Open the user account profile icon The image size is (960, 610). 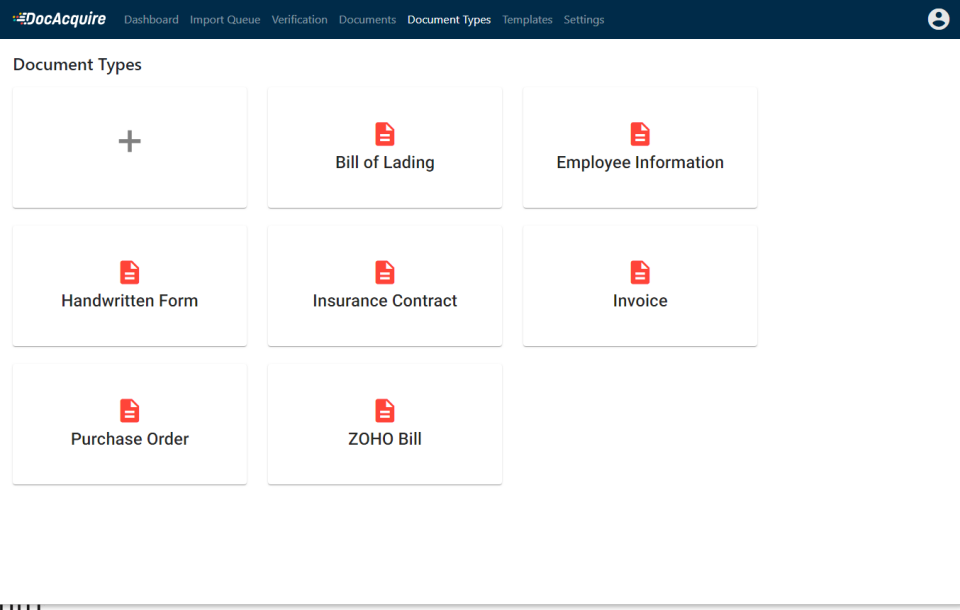(938, 20)
